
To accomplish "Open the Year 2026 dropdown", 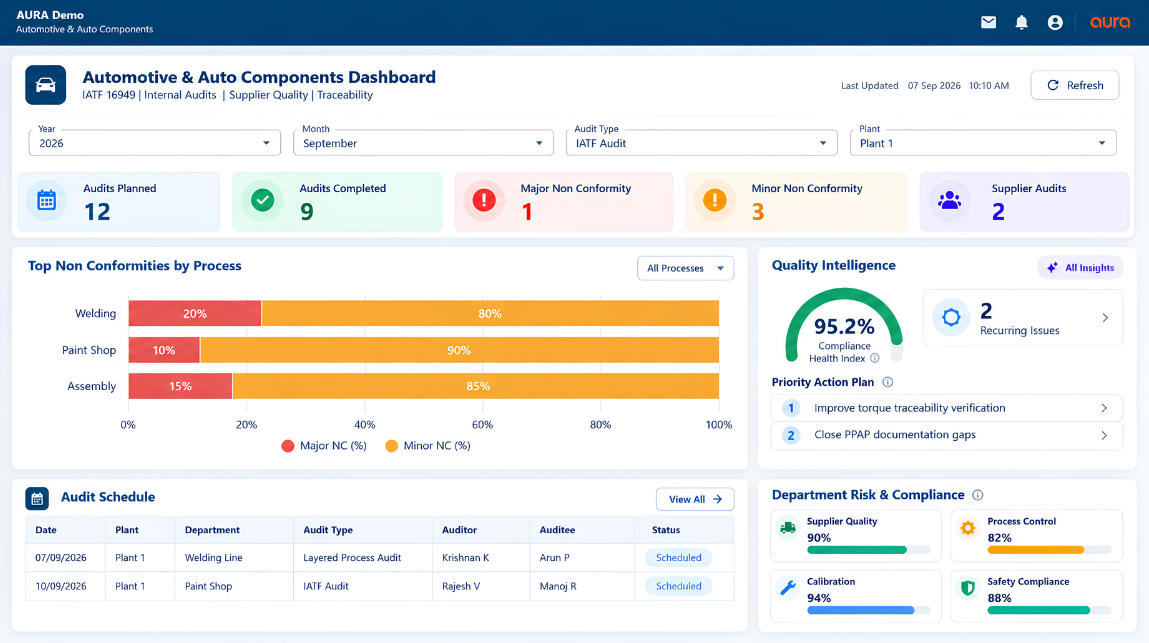I will coord(155,143).
